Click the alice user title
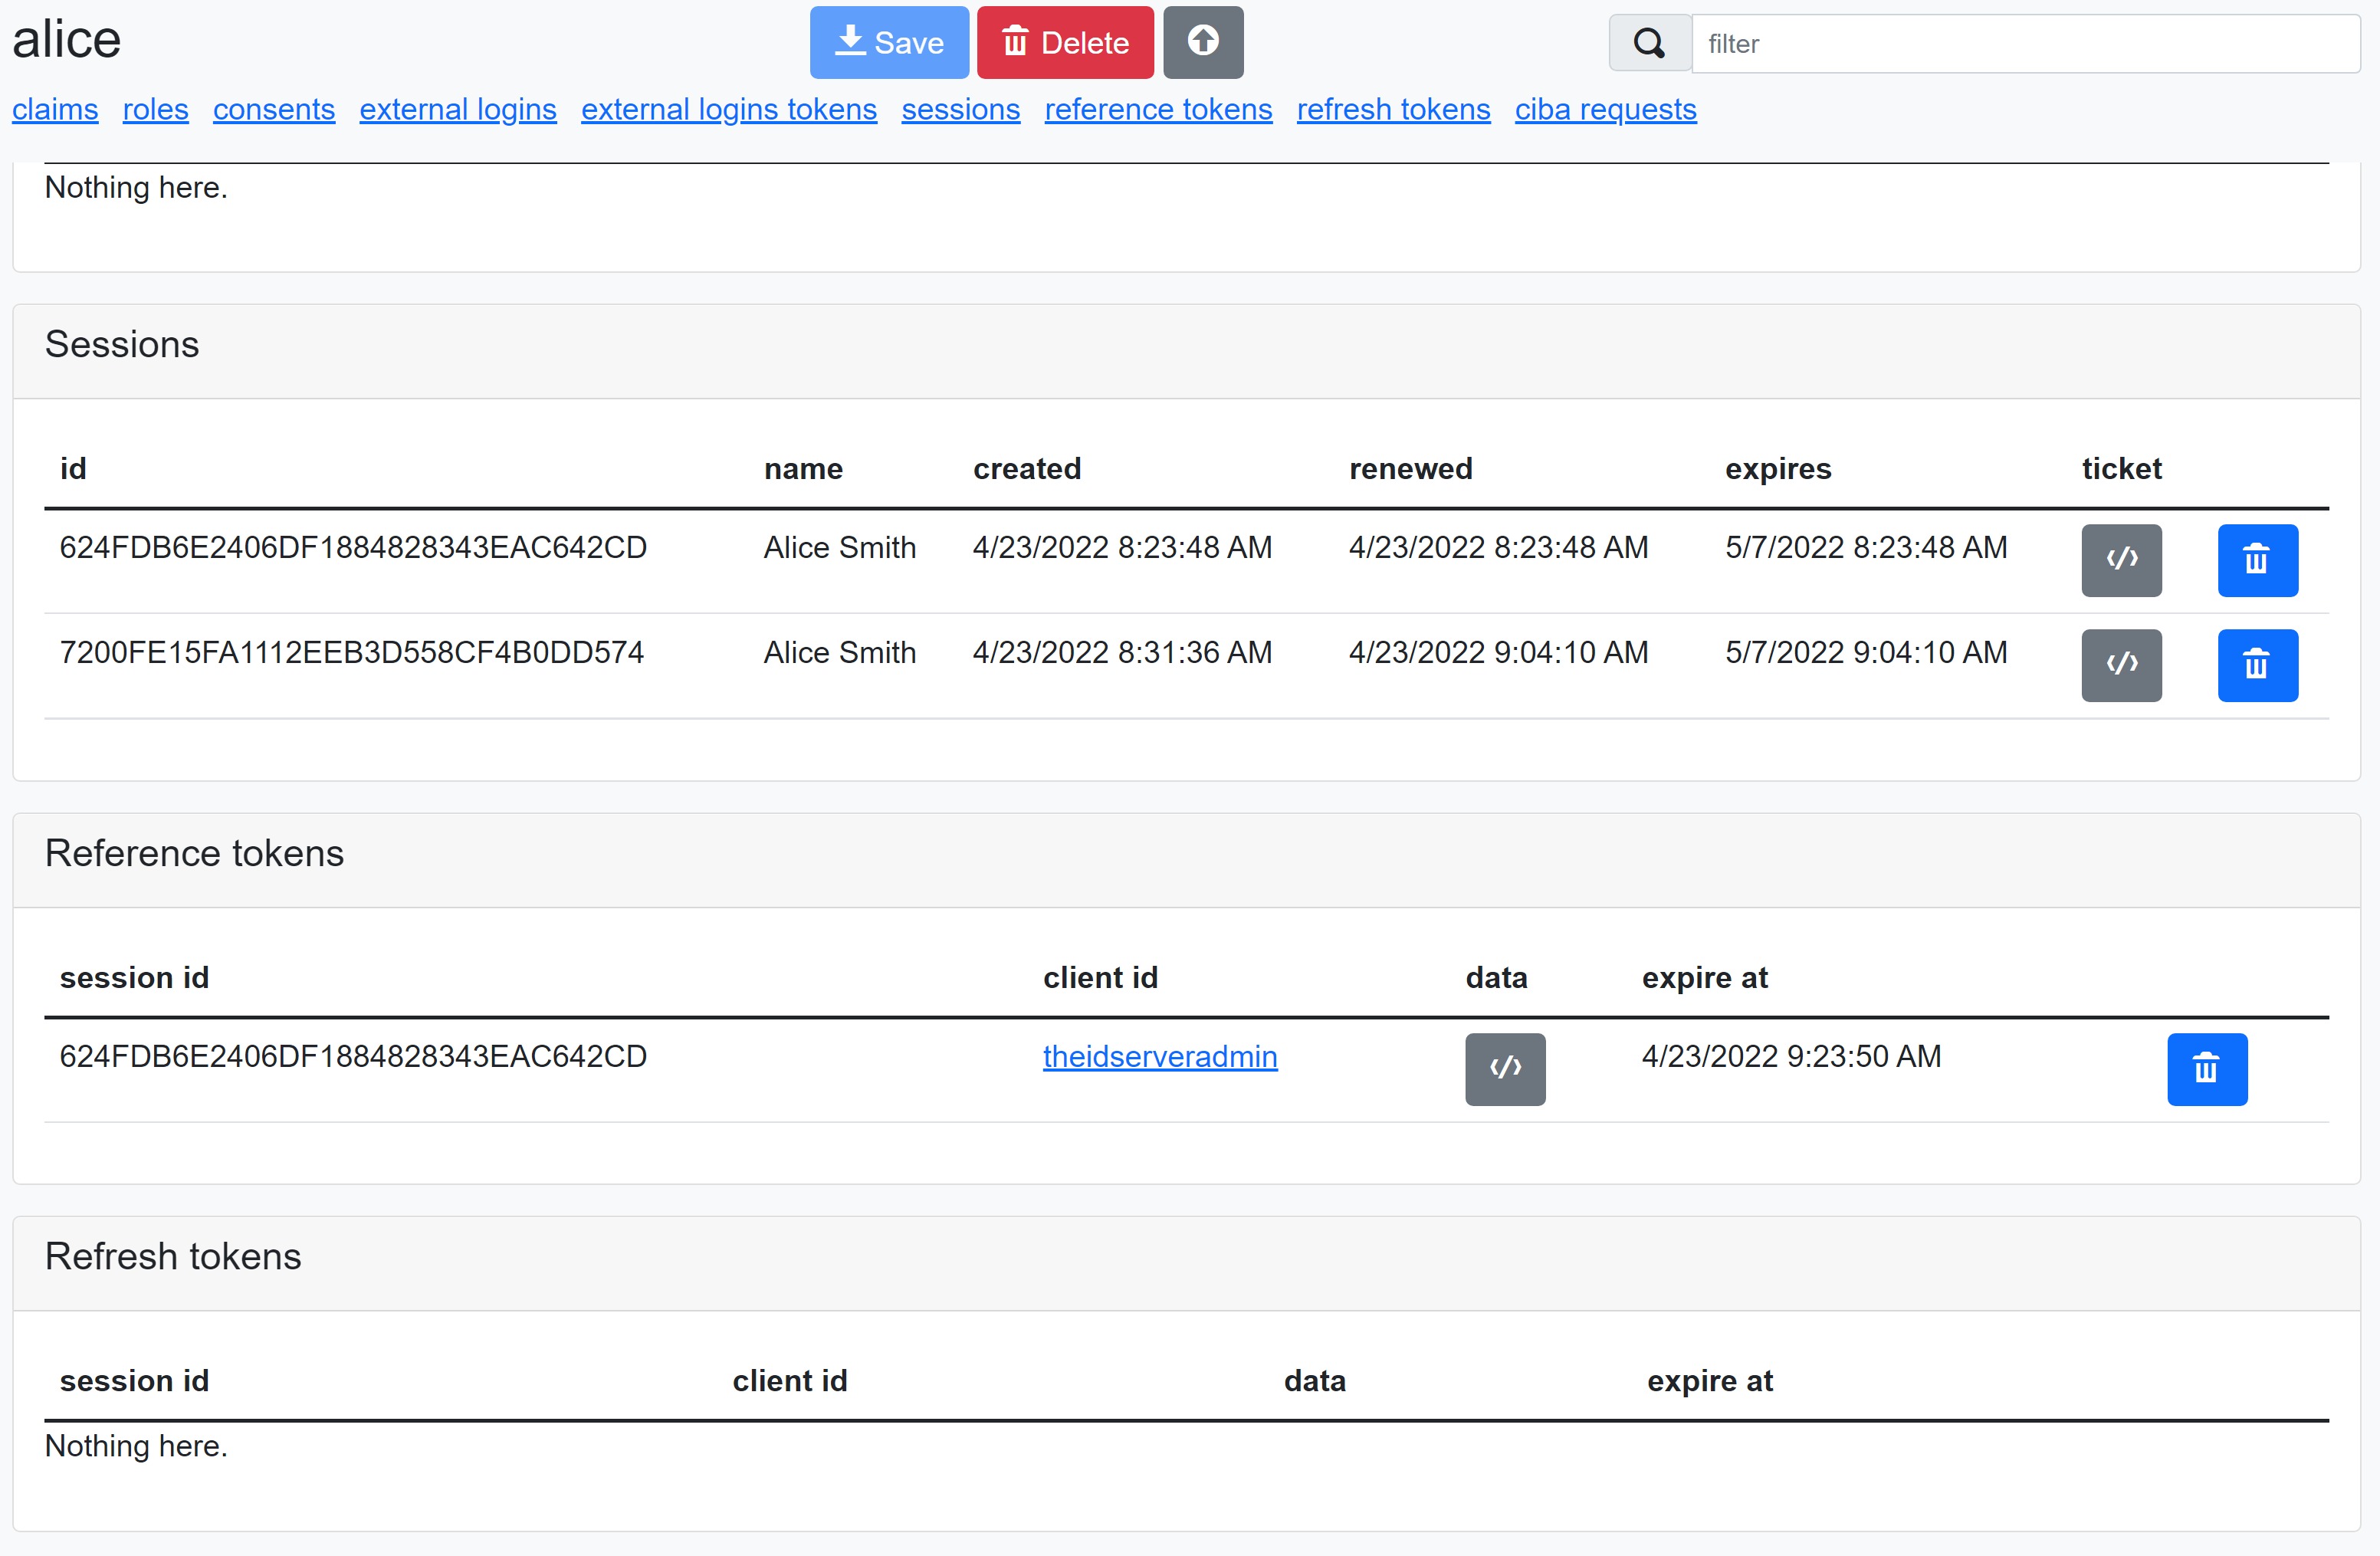This screenshot has width=2380, height=1556. tap(66, 40)
